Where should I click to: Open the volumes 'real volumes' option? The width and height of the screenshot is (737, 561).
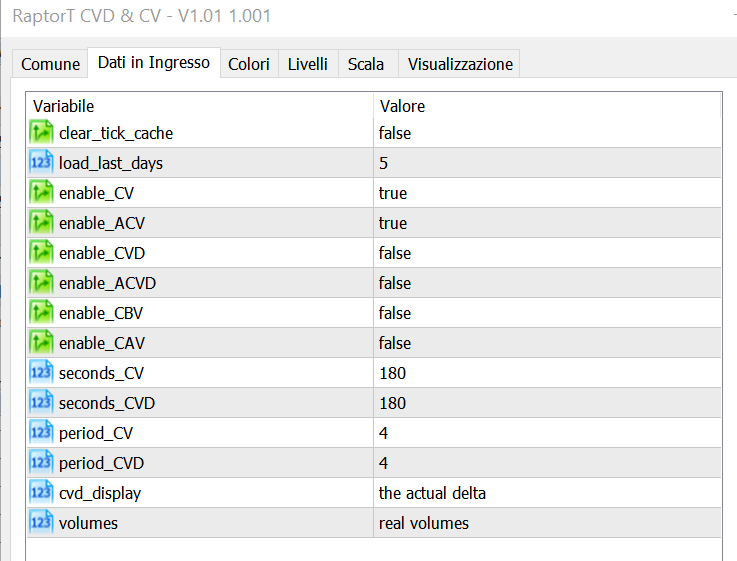[423, 523]
